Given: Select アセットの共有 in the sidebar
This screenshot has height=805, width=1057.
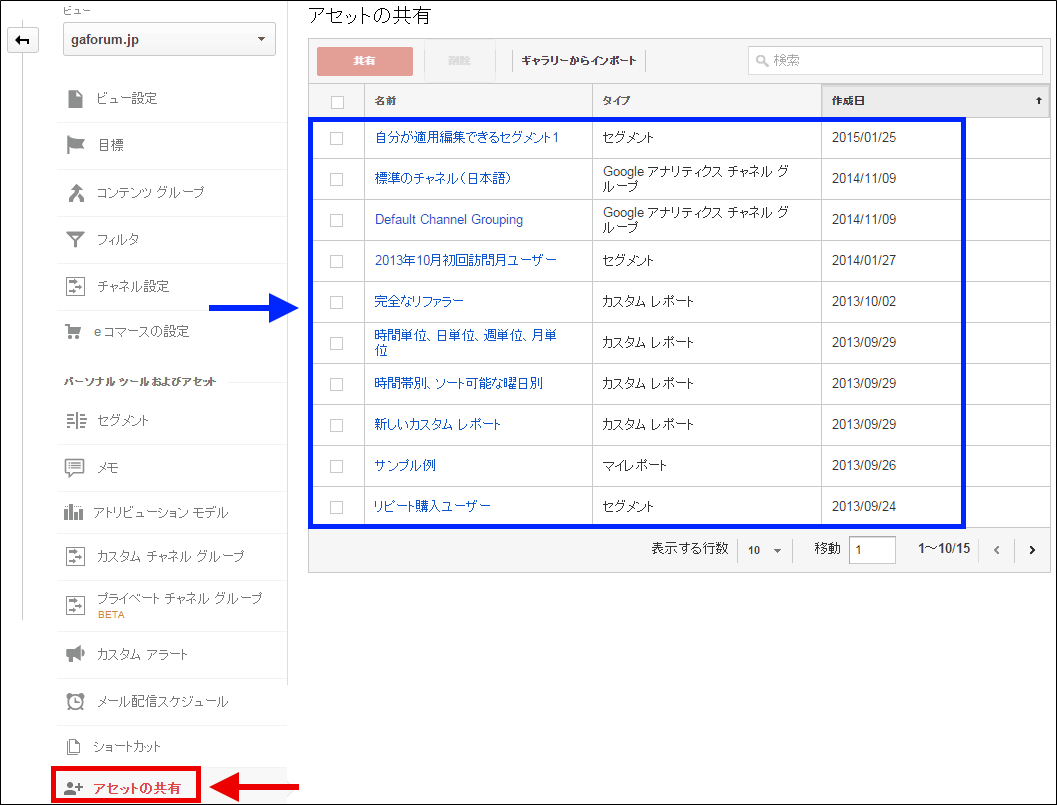Looking at the screenshot, I should 137,788.
